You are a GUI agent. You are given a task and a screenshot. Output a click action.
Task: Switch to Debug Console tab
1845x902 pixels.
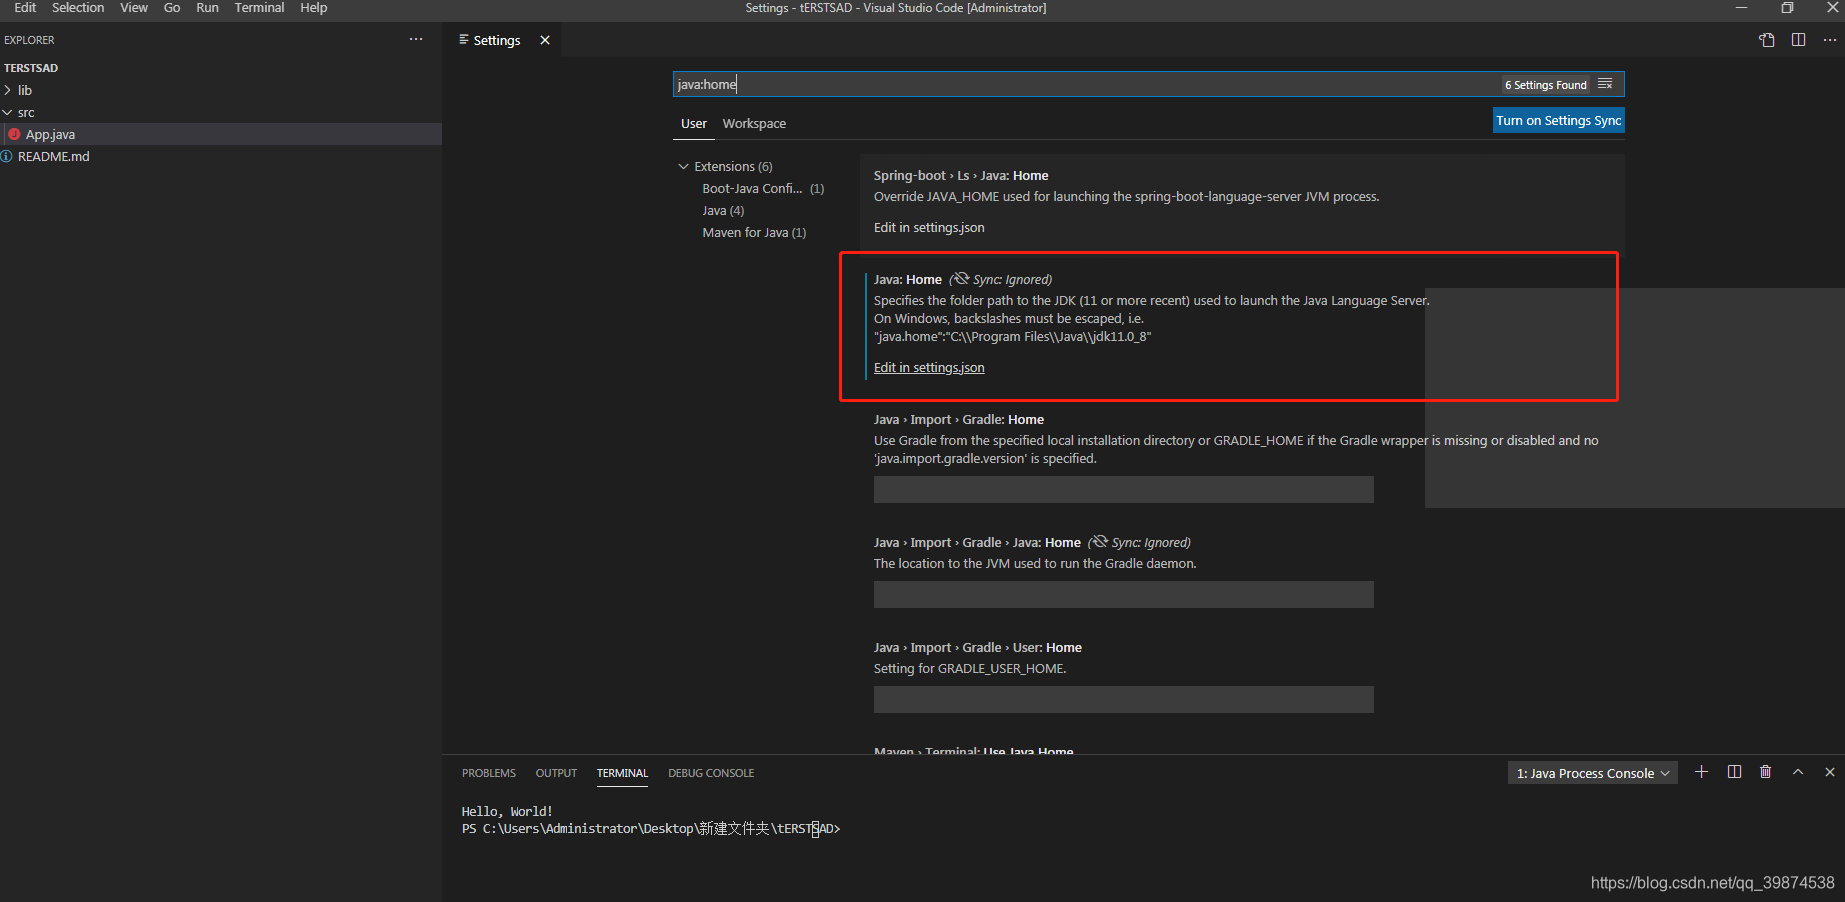711,773
